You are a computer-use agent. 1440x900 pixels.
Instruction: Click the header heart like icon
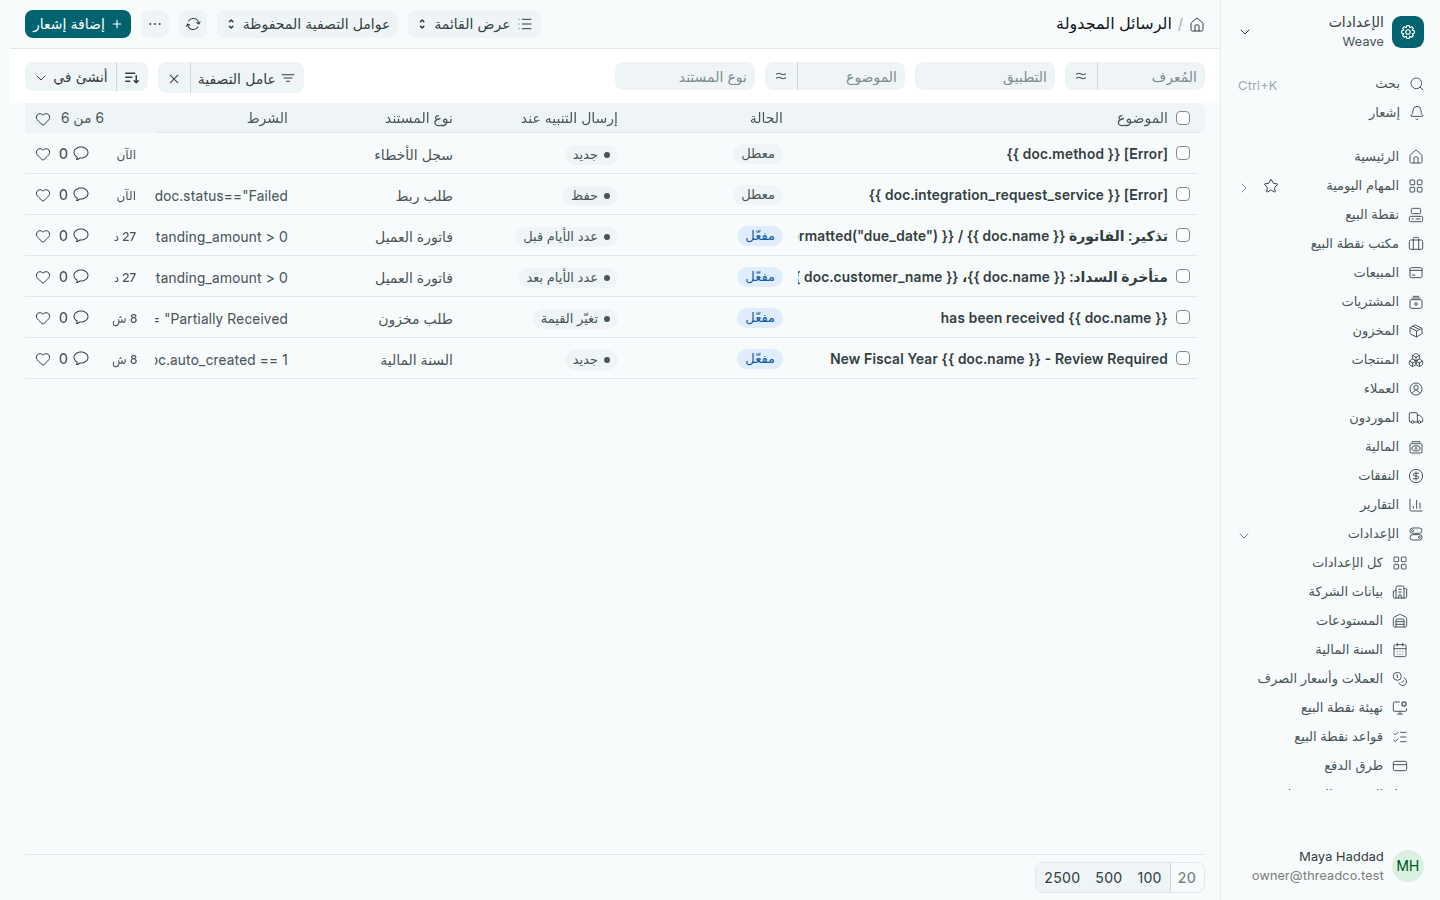(43, 118)
